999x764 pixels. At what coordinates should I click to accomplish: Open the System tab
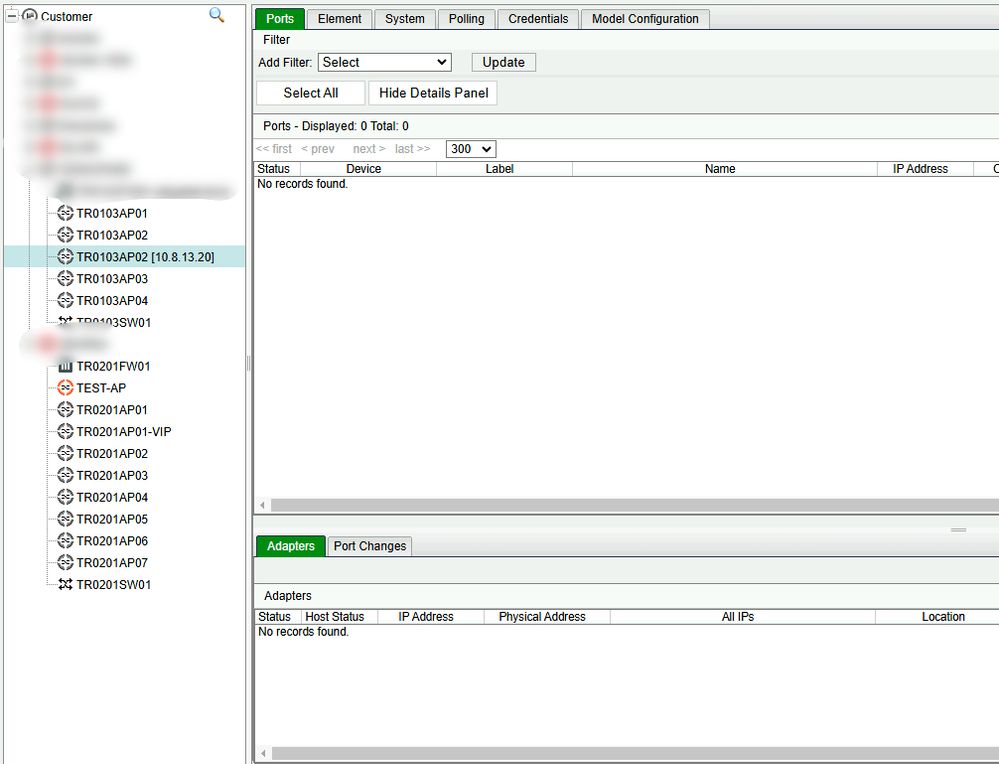click(x=405, y=19)
